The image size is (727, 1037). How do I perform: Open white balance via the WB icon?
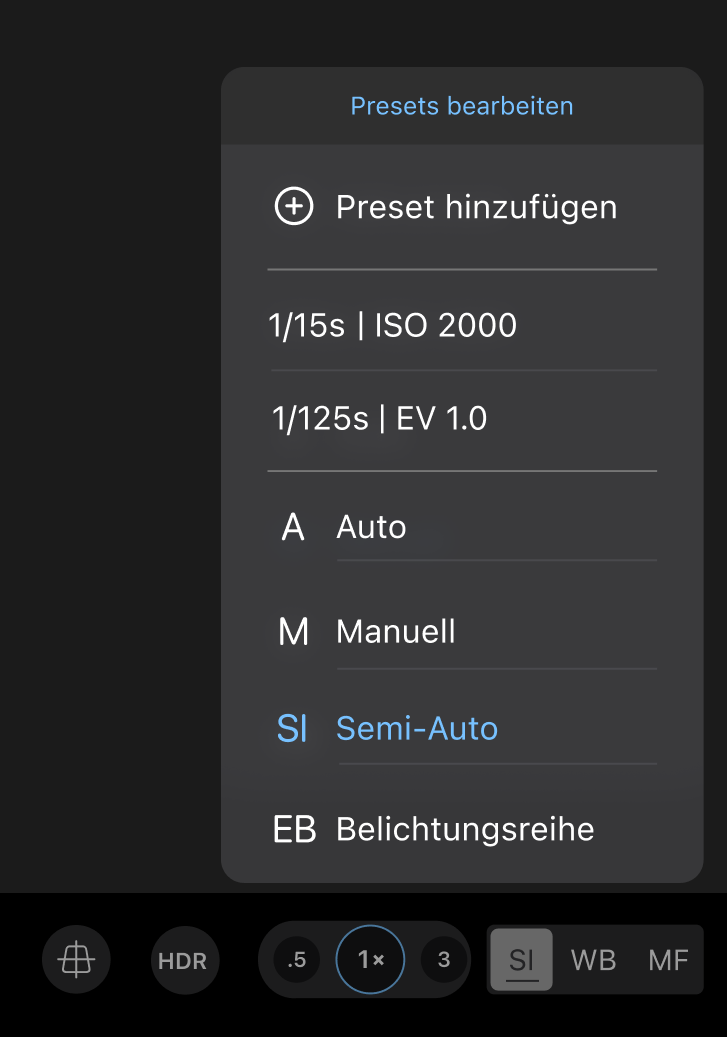(x=594, y=959)
